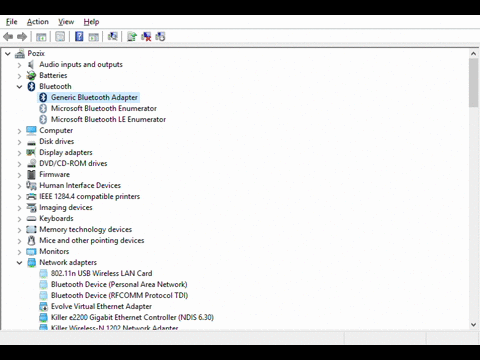Viewport: 480px width, 360px height.
Task: Expand Audio inputs and outputs
Action: (x=19, y=65)
